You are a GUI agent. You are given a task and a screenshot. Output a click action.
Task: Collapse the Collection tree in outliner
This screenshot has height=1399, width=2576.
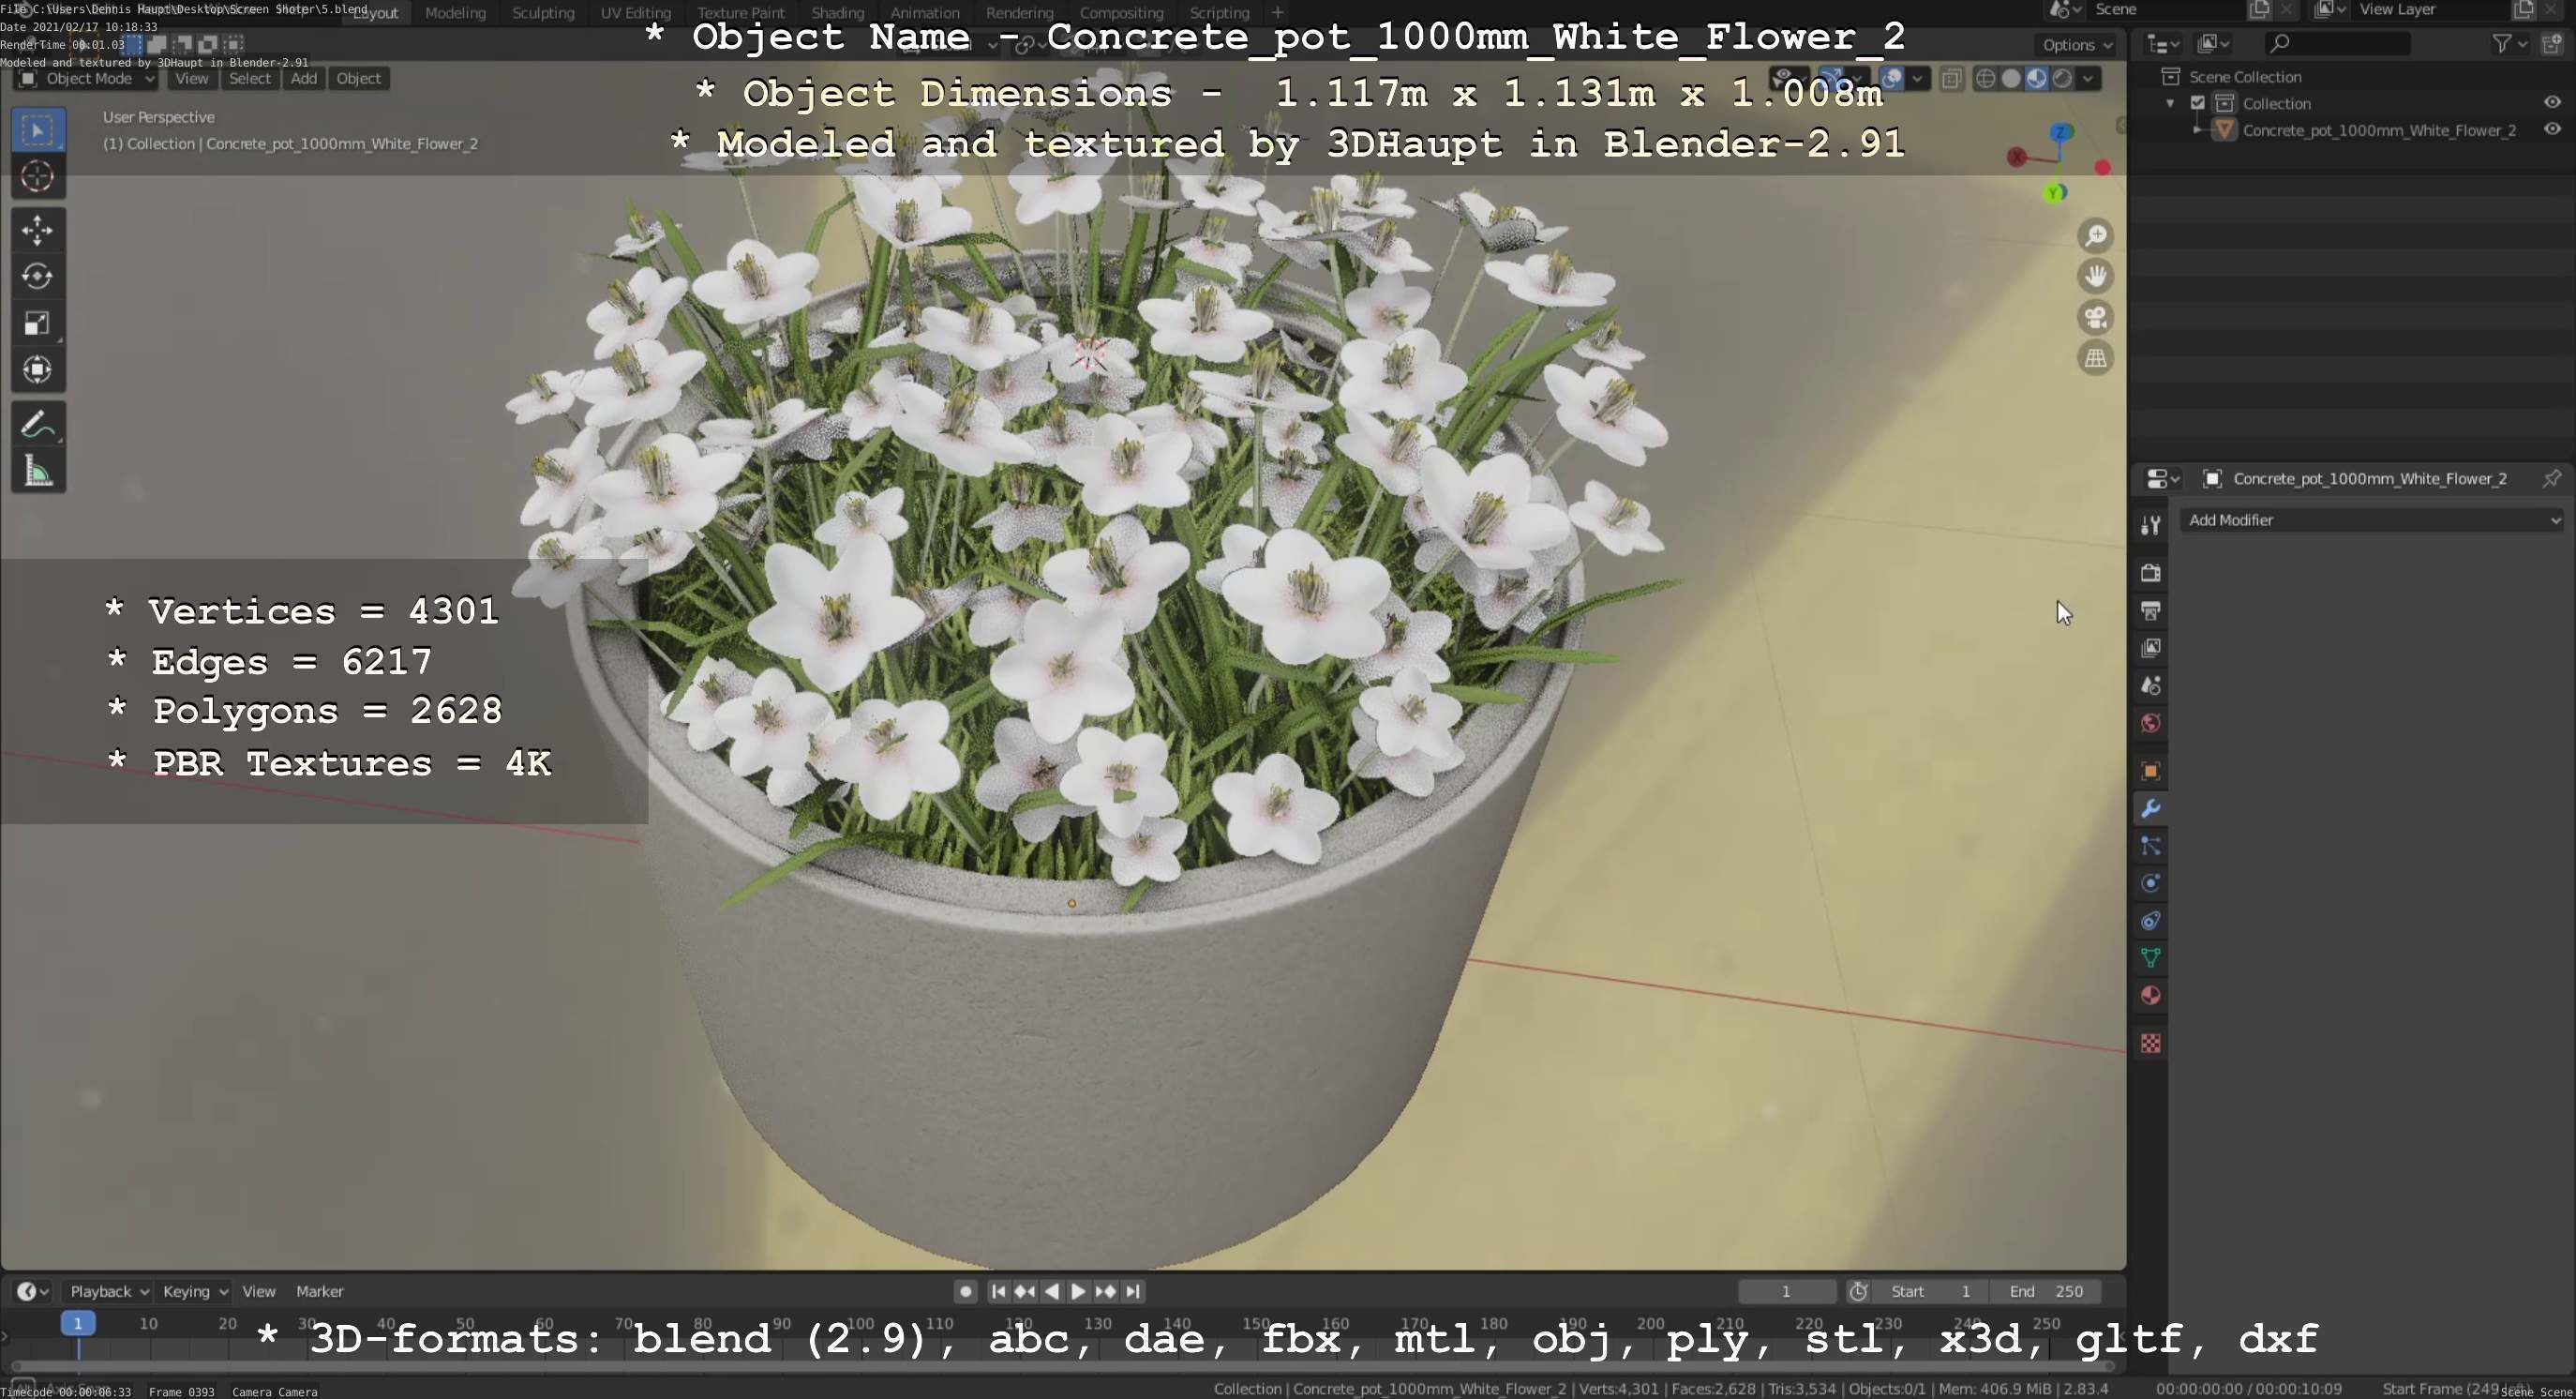coord(2169,103)
